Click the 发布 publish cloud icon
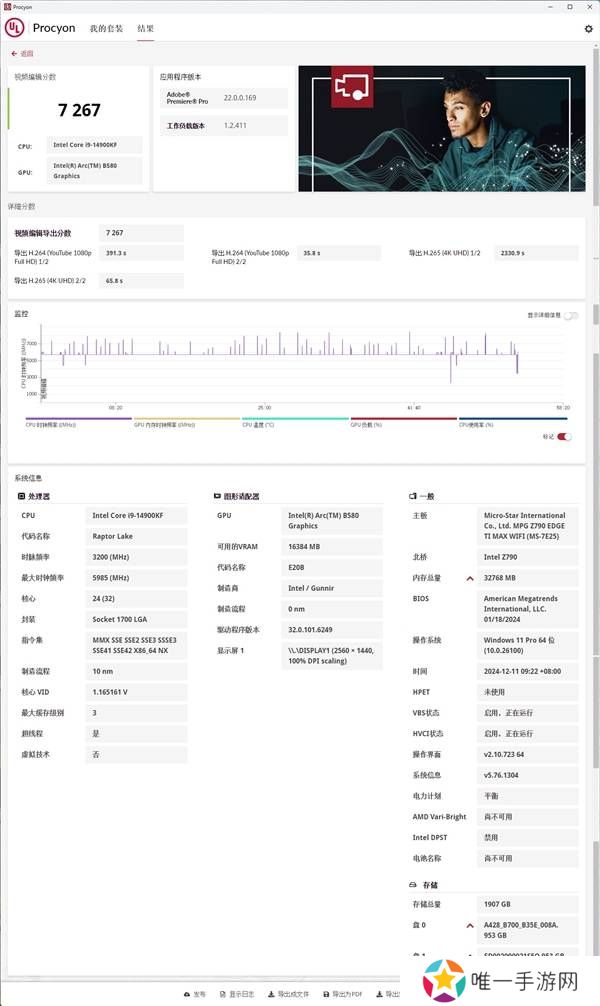The height and width of the screenshot is (1006, 600). click(x=187, y=994)
